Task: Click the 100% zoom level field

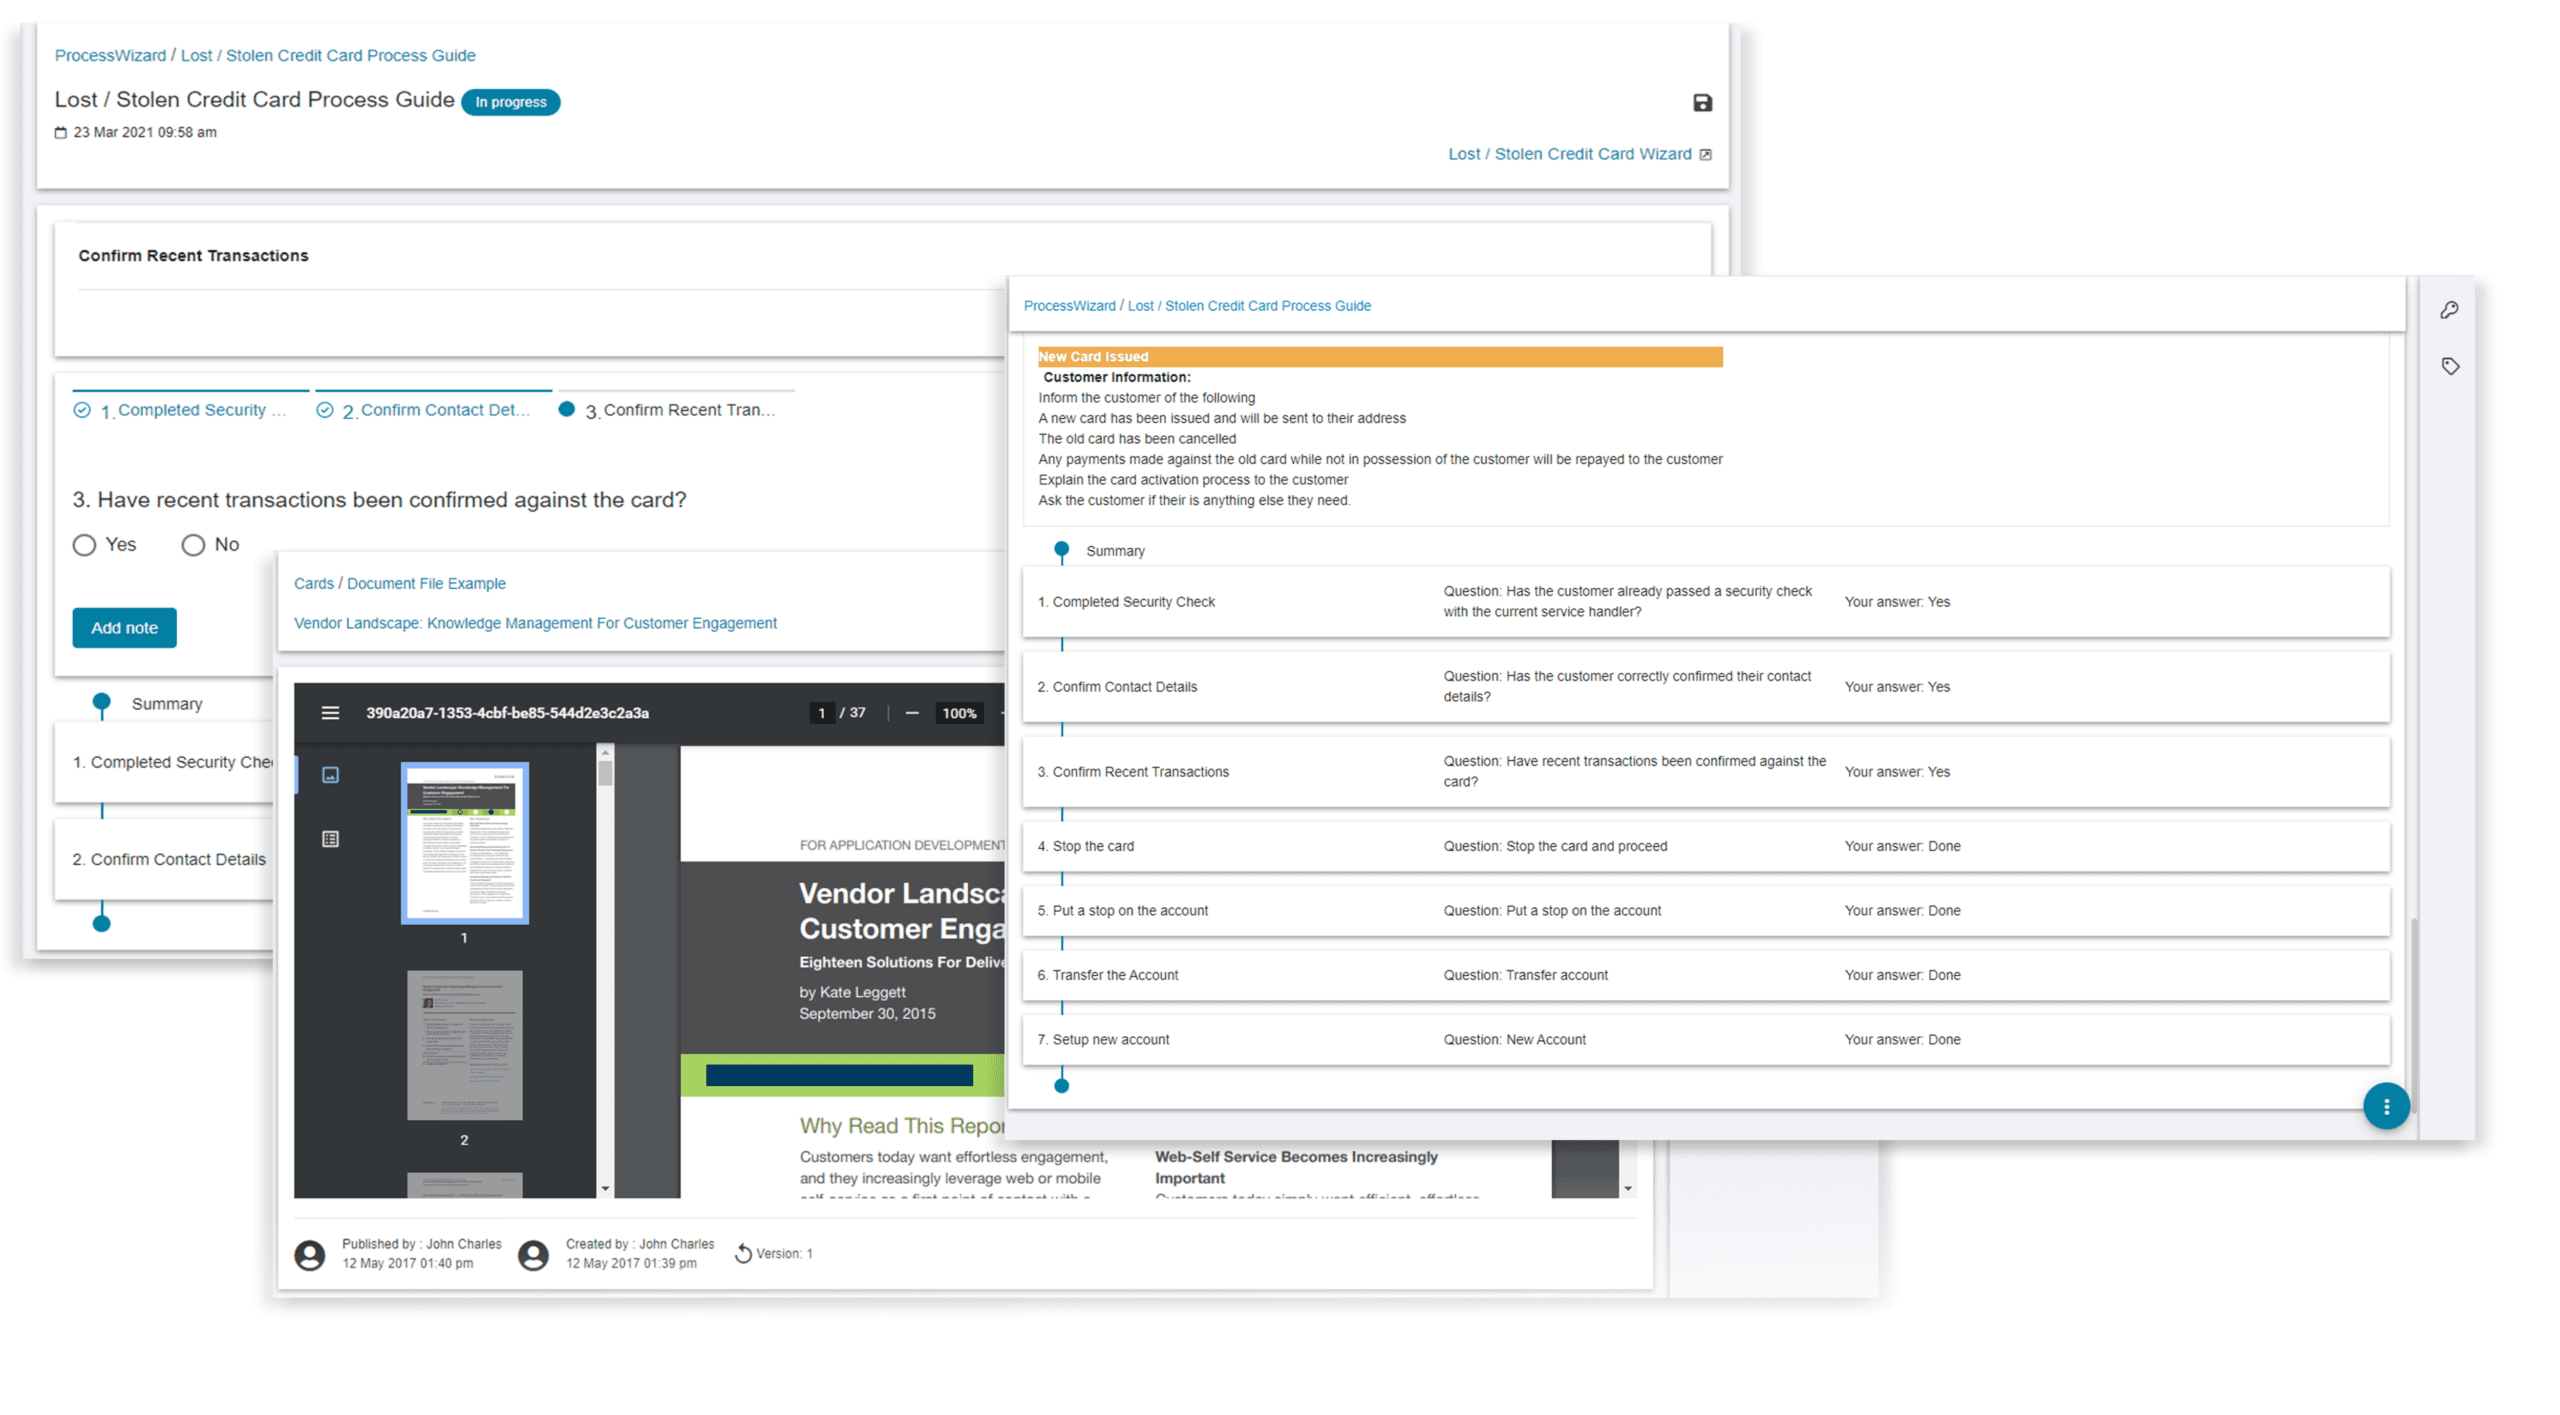Action: (958, 712)
